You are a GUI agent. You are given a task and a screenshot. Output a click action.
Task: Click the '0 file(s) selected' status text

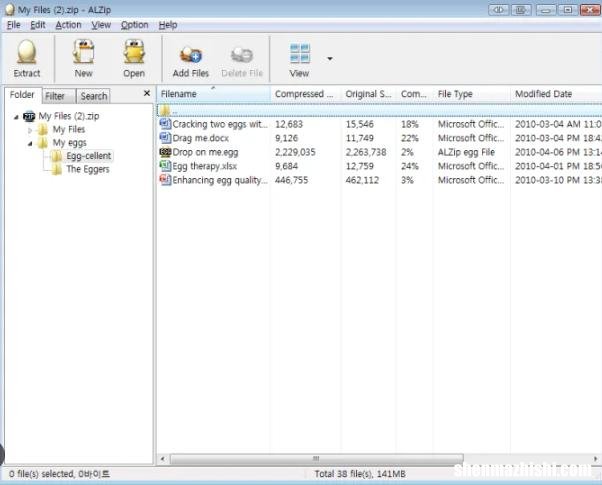pos(60,474)
